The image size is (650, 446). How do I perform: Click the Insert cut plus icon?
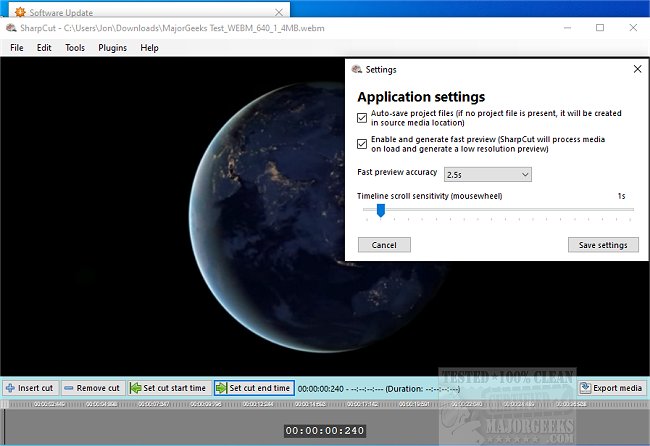pyautogui.click(x=9, y=388)
